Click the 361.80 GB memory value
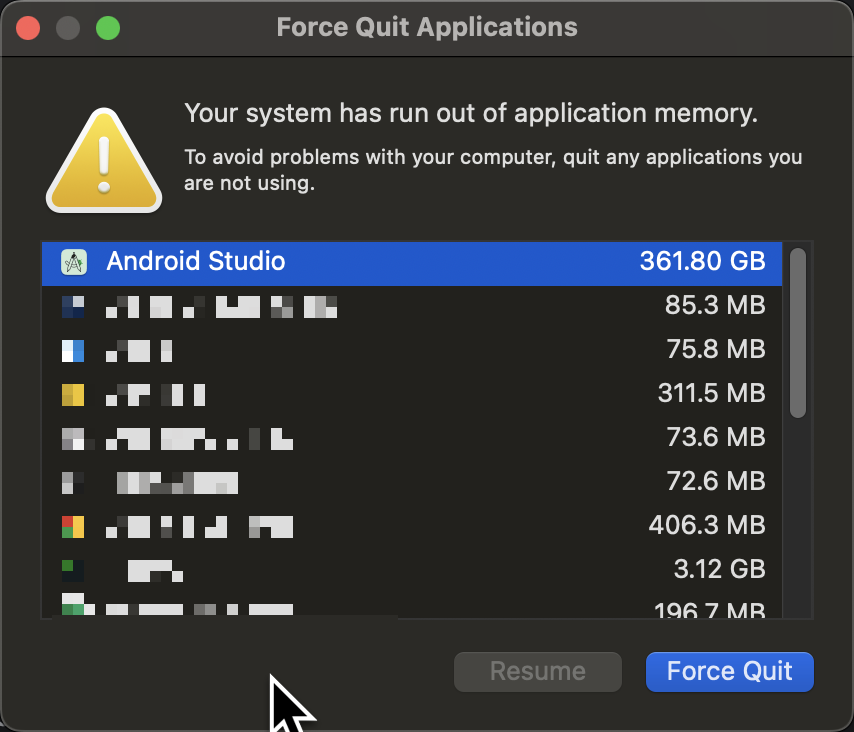854x732 pixels. click(702, 262)
